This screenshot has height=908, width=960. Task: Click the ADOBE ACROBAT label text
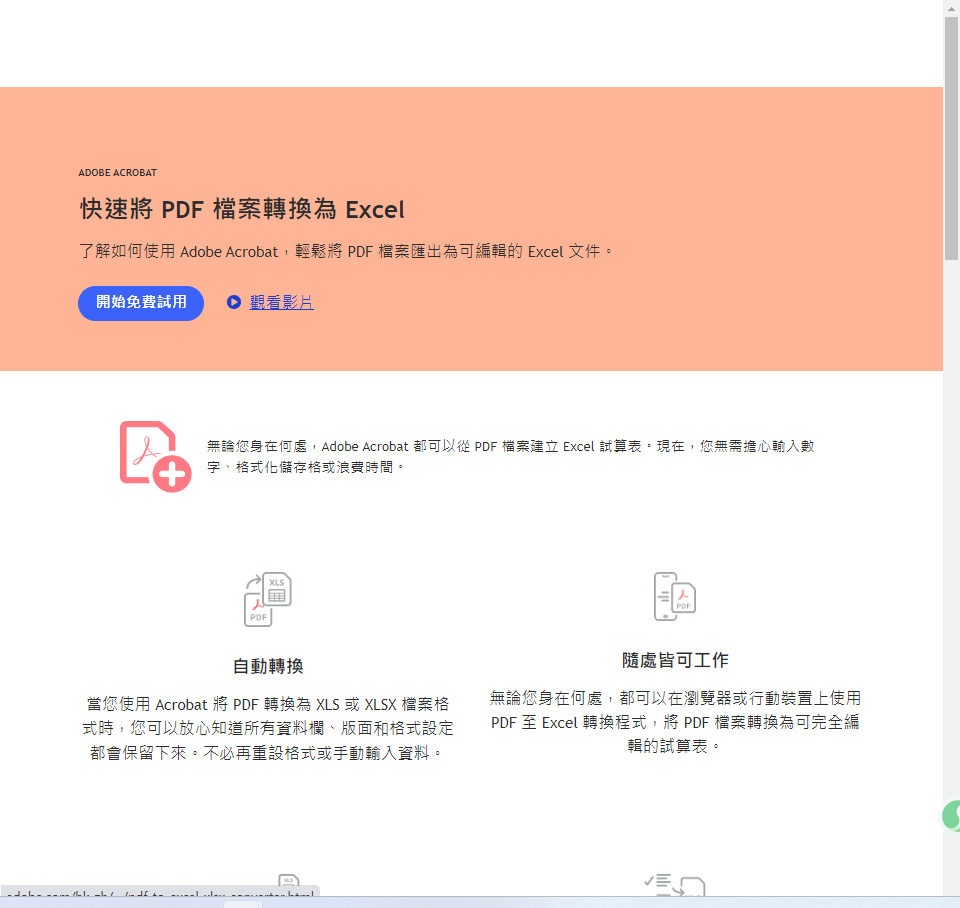pos(118,173)
